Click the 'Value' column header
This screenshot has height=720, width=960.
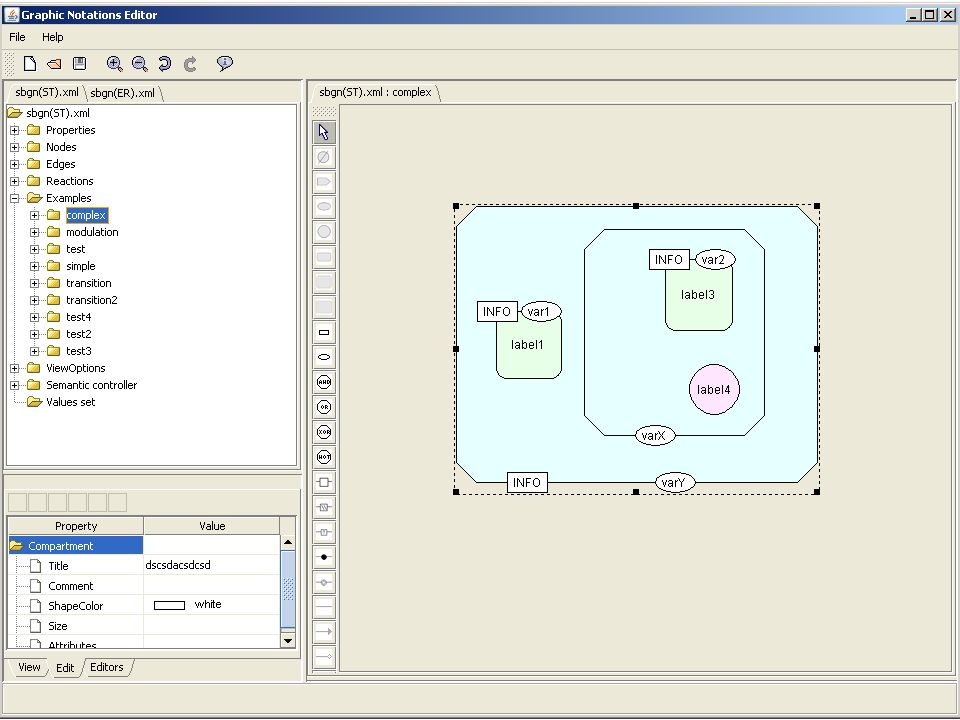tap(212, 526)
